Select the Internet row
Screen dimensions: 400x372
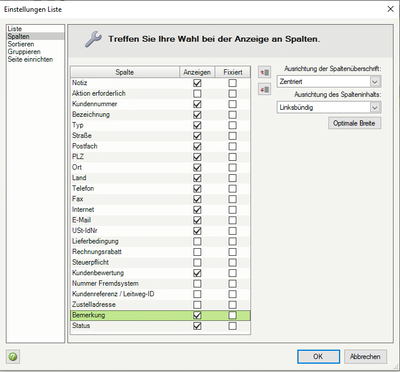pos(160,210)
